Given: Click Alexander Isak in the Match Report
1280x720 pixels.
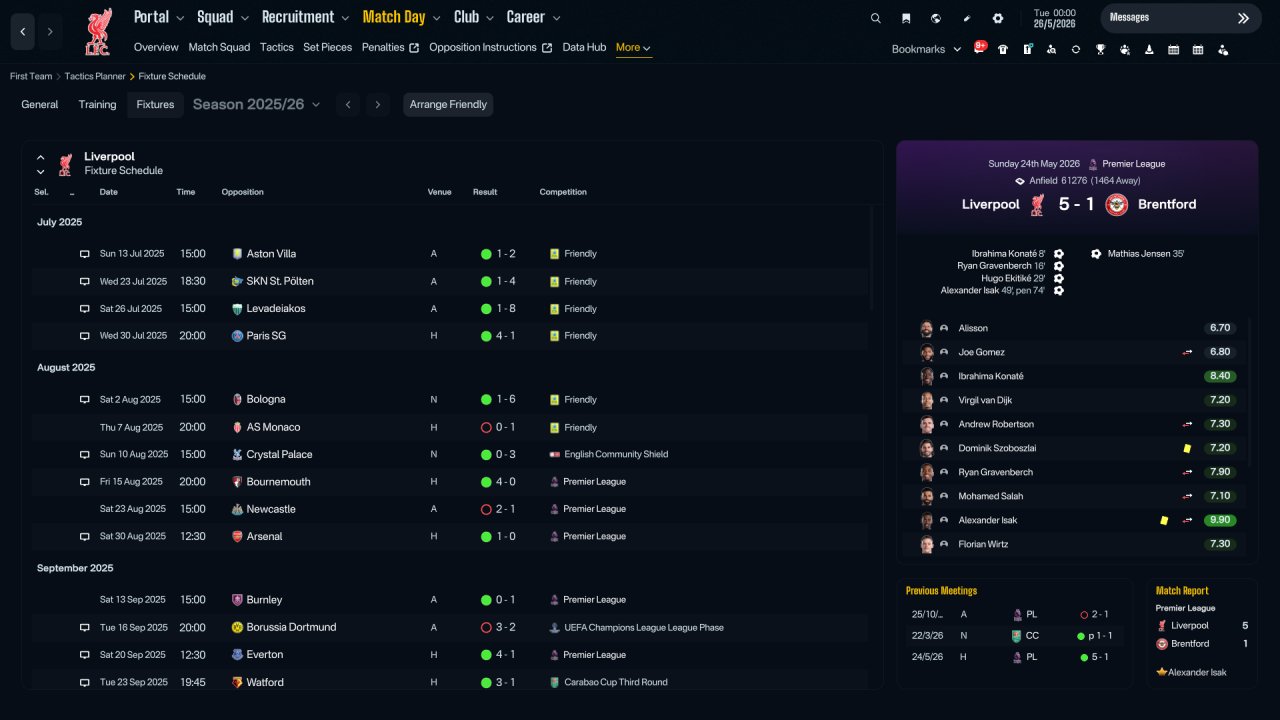Looking at the screenshot, I should coord(1197,673).
